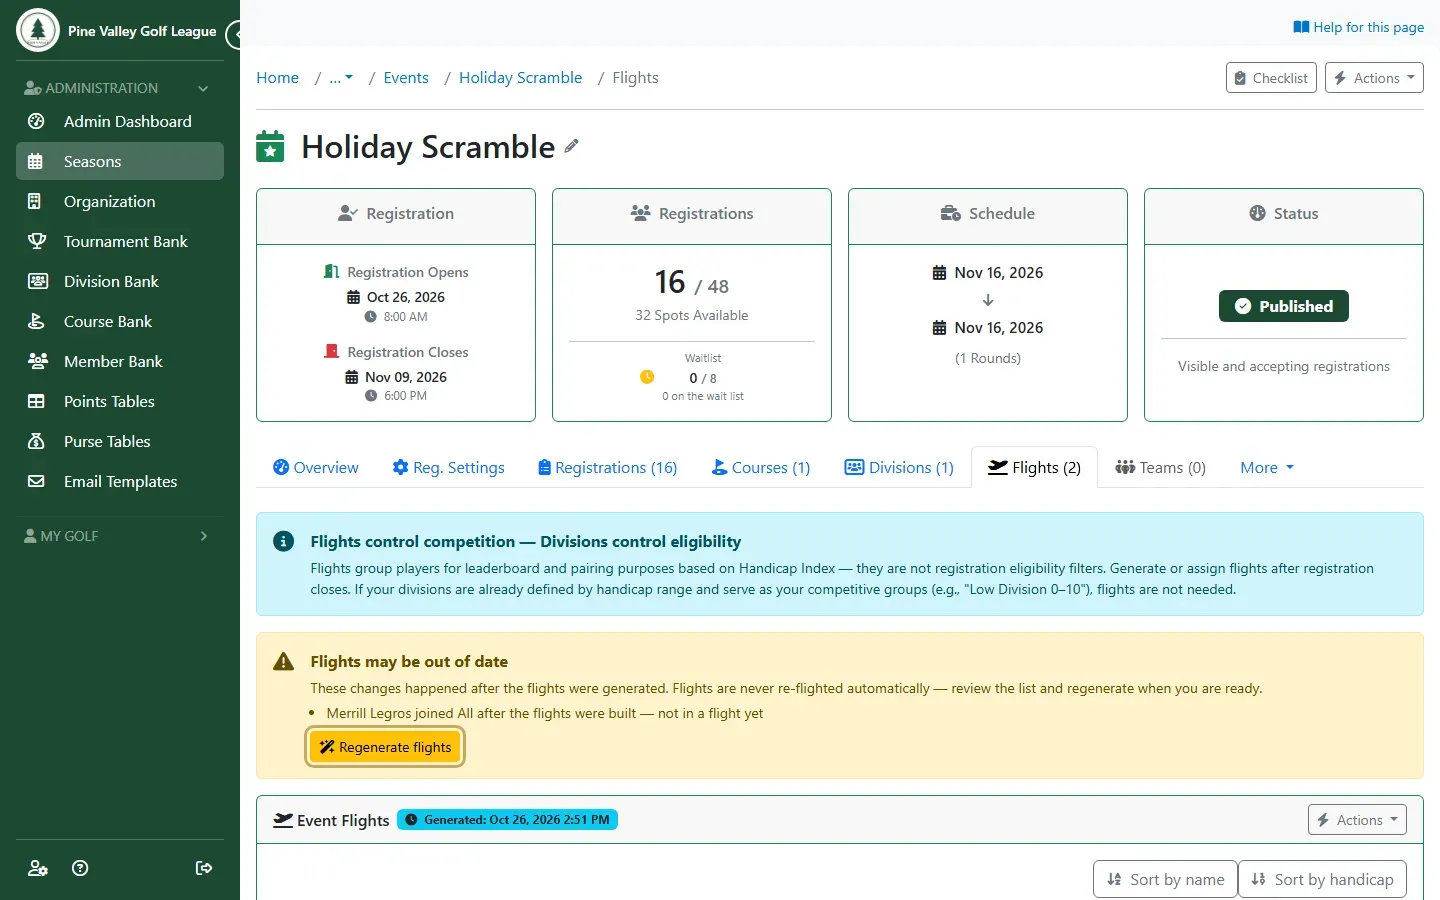Viewport: 1440px width, 900px height.
Task: Open user settings icon at sidebar bottom
Action: pyautogui.click(x=38, y=868)
